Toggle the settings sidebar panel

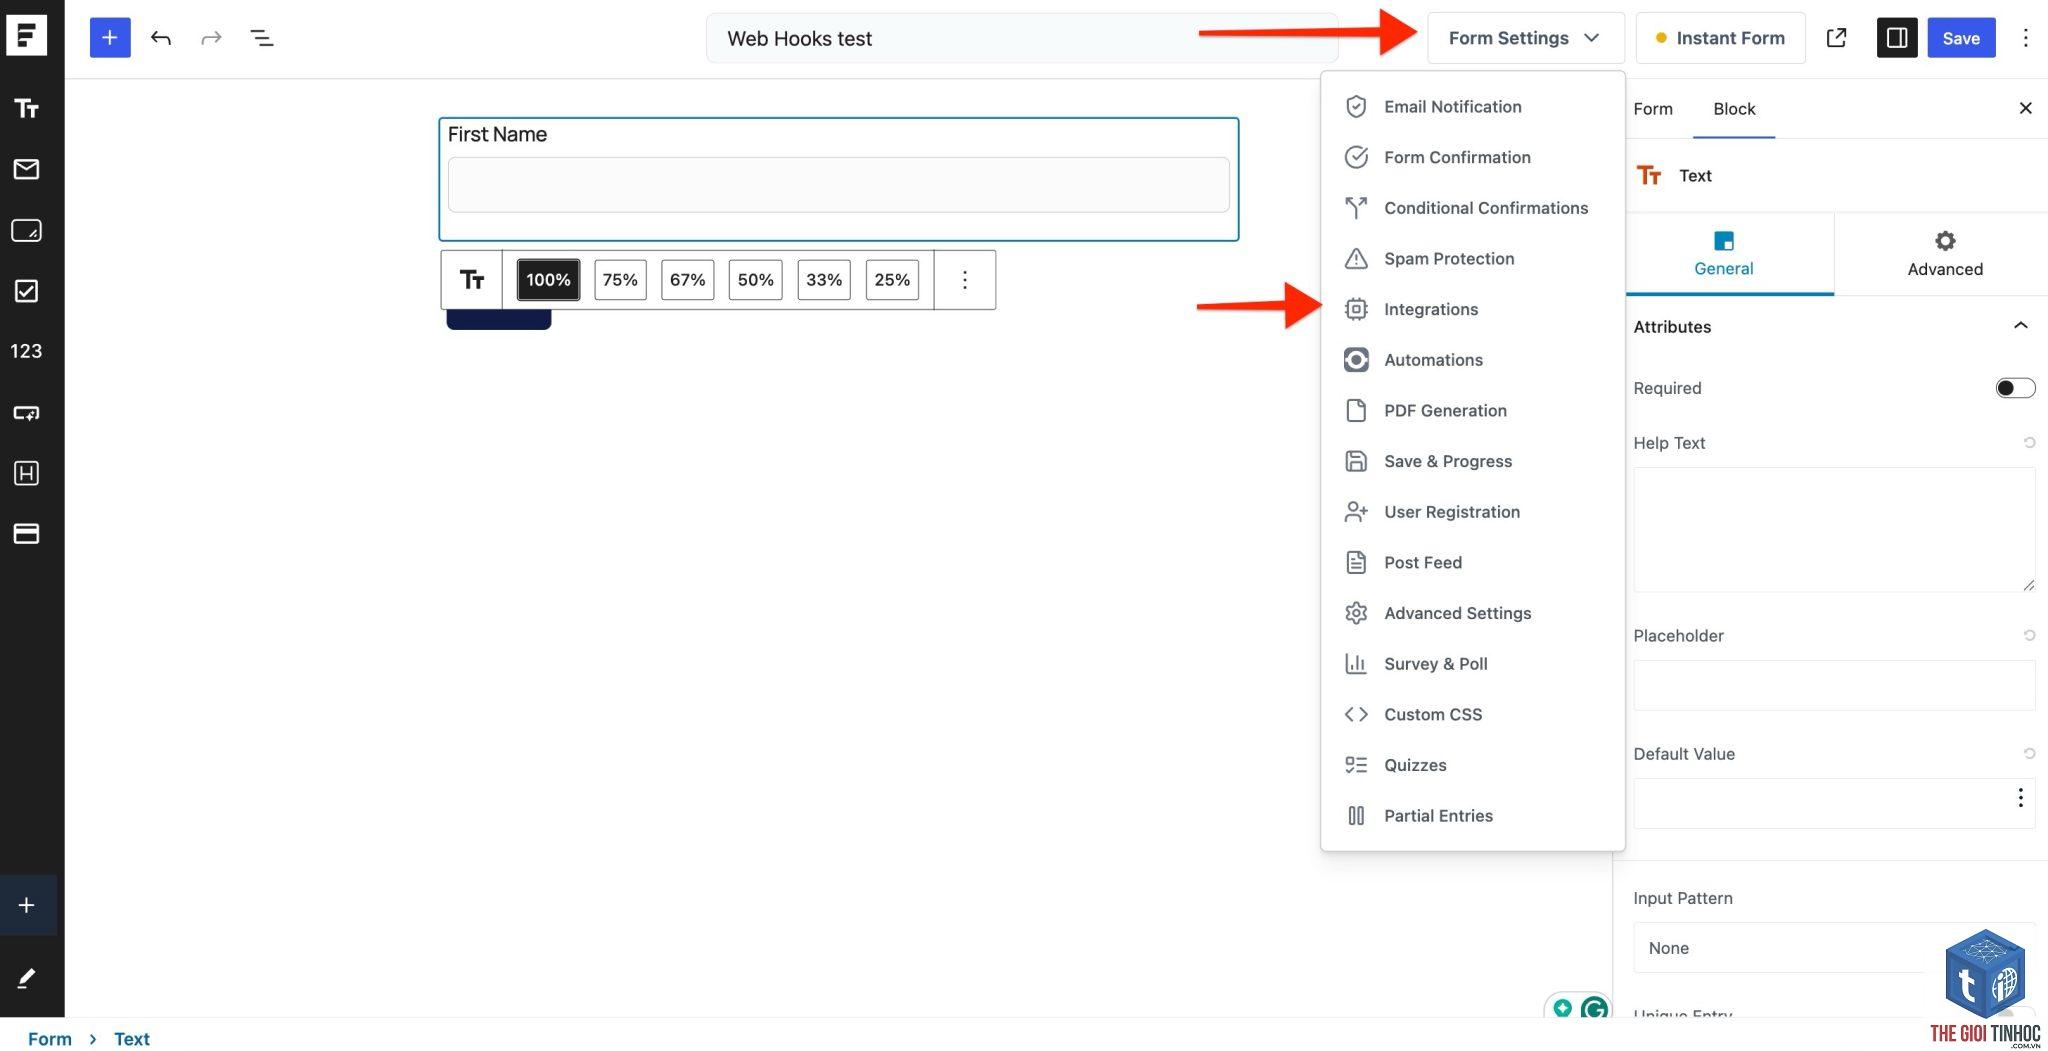[x=1897, y=38]
